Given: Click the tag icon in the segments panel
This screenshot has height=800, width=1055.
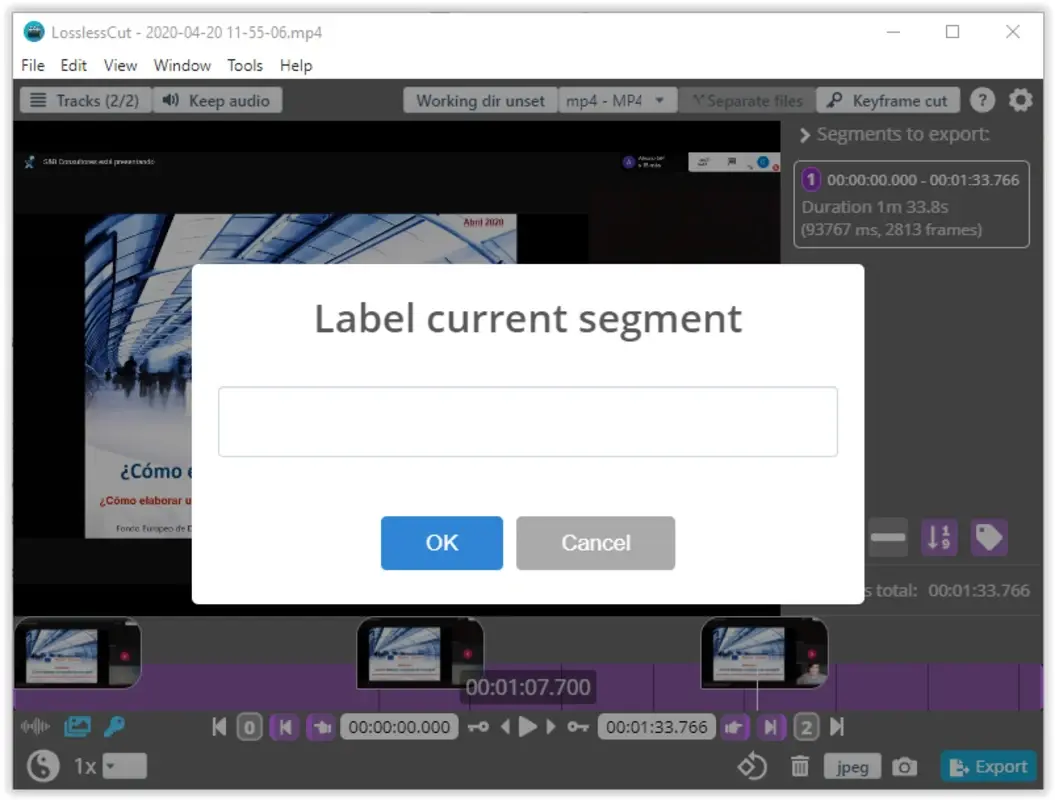Looking at the screenshot, I should tap(989, 537).
